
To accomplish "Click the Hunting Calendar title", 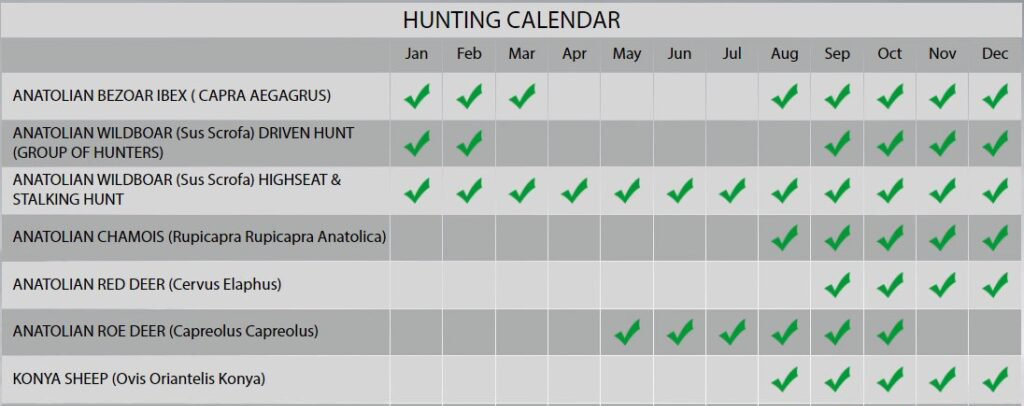I will click(511, 20).
